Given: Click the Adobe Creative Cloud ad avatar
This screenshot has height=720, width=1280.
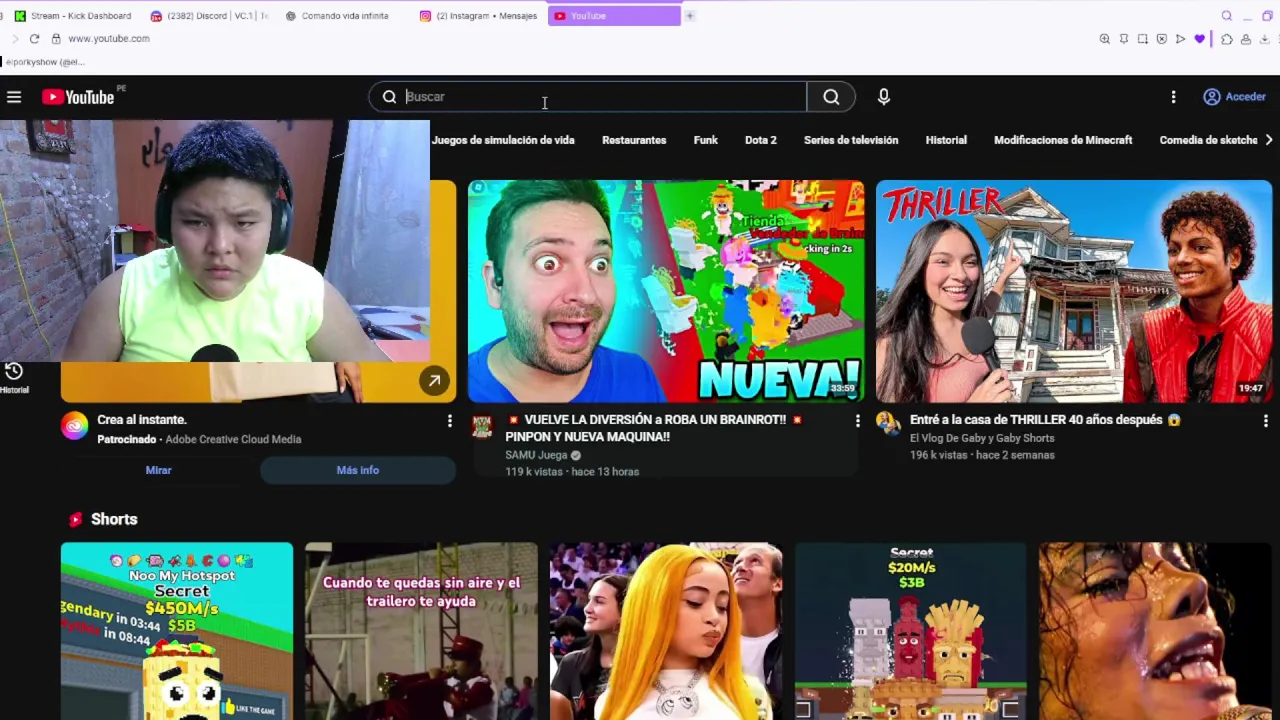Looking at the screenshot, I should pyautogui.click(x=75, y=426).
